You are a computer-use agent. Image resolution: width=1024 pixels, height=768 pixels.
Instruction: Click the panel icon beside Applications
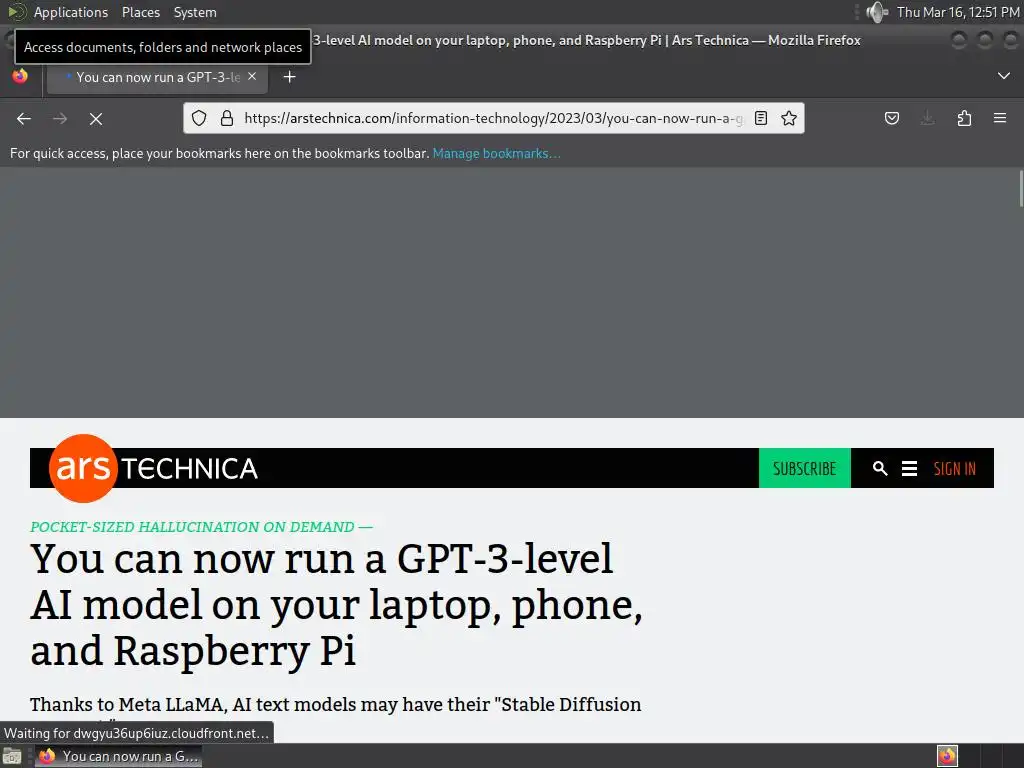point(16,12)
